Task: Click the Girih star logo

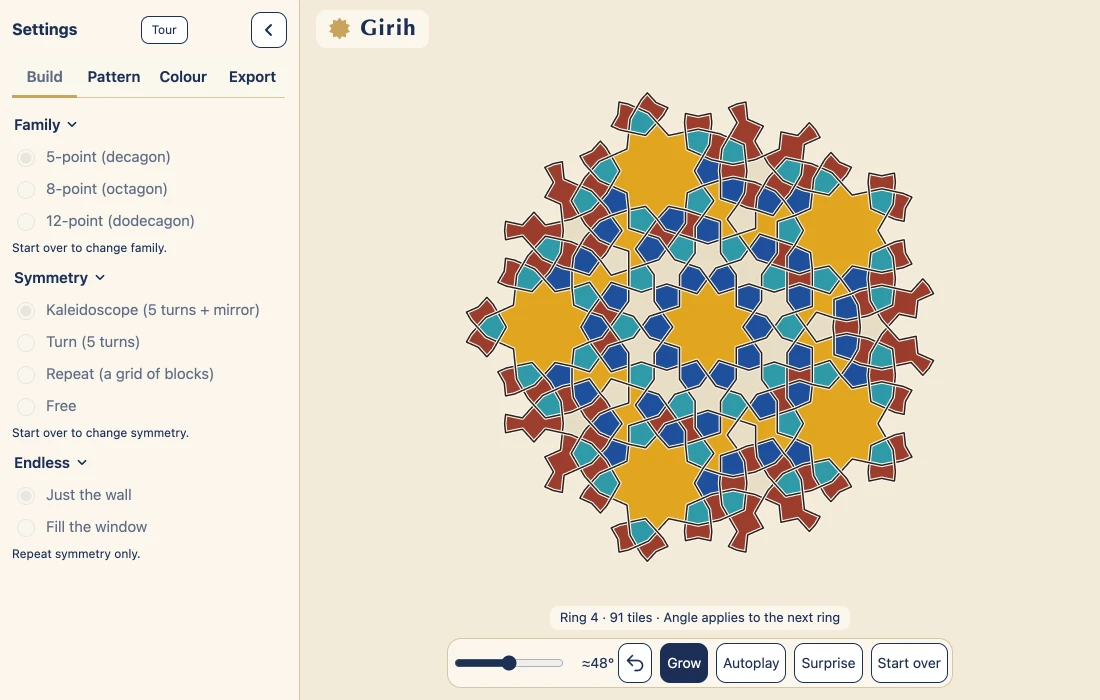Action: 340,29
